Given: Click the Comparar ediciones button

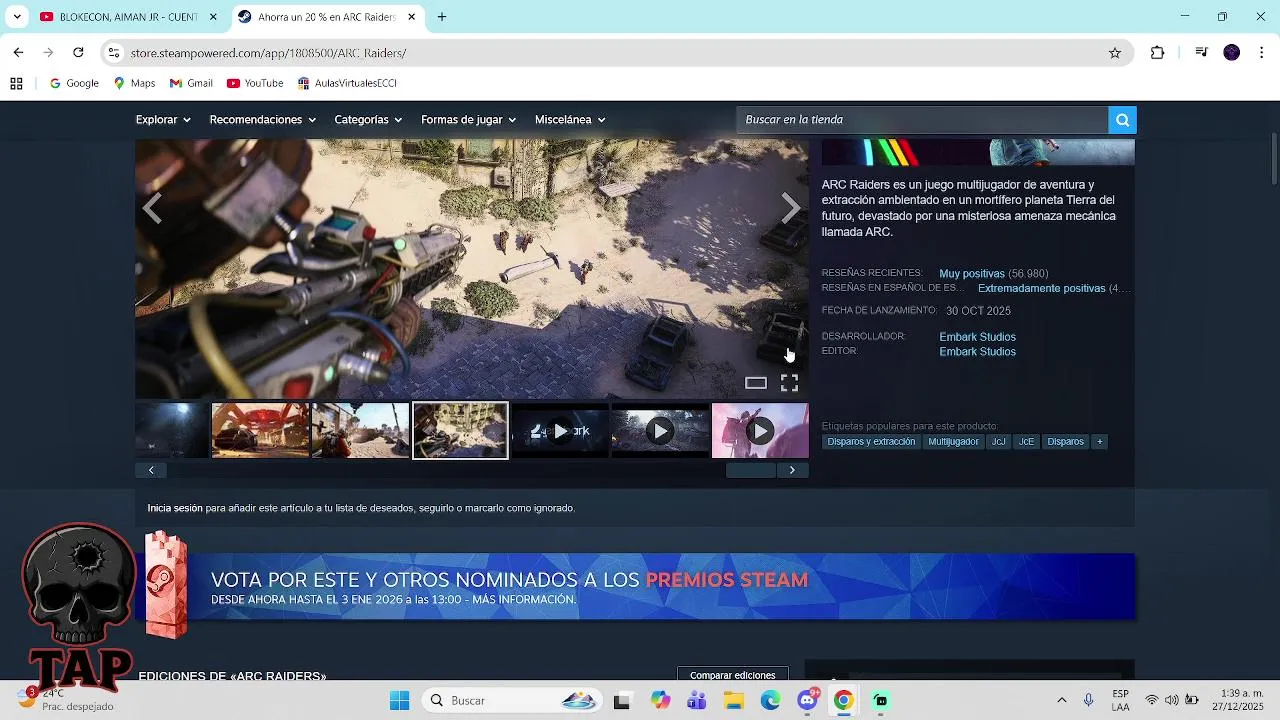Looking at the screenshot, I should click(733, 675).
